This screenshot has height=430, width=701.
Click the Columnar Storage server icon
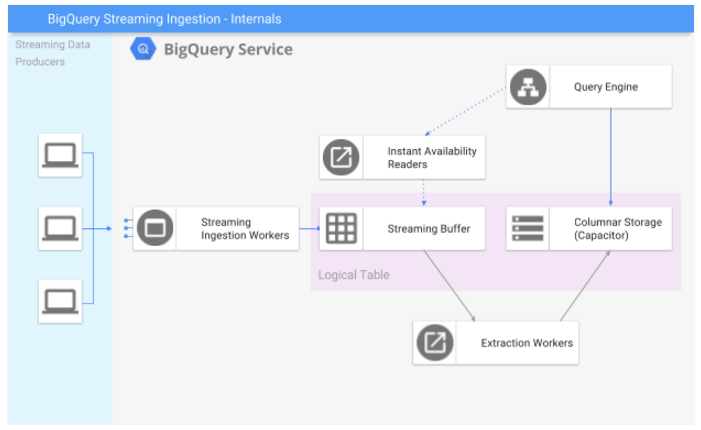click(x=528, y=228)
